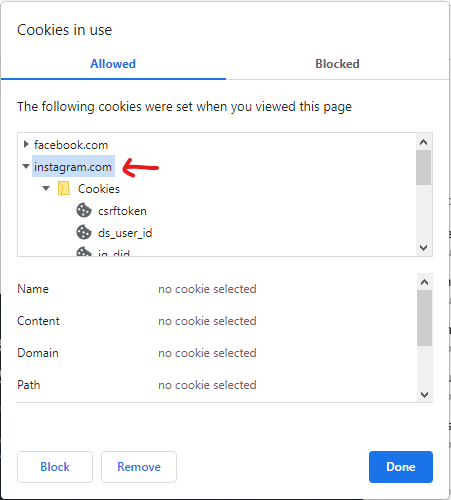Click the details panel scroll-down arrow
This screenshot has width=451, height=500.
pos(424,395)
